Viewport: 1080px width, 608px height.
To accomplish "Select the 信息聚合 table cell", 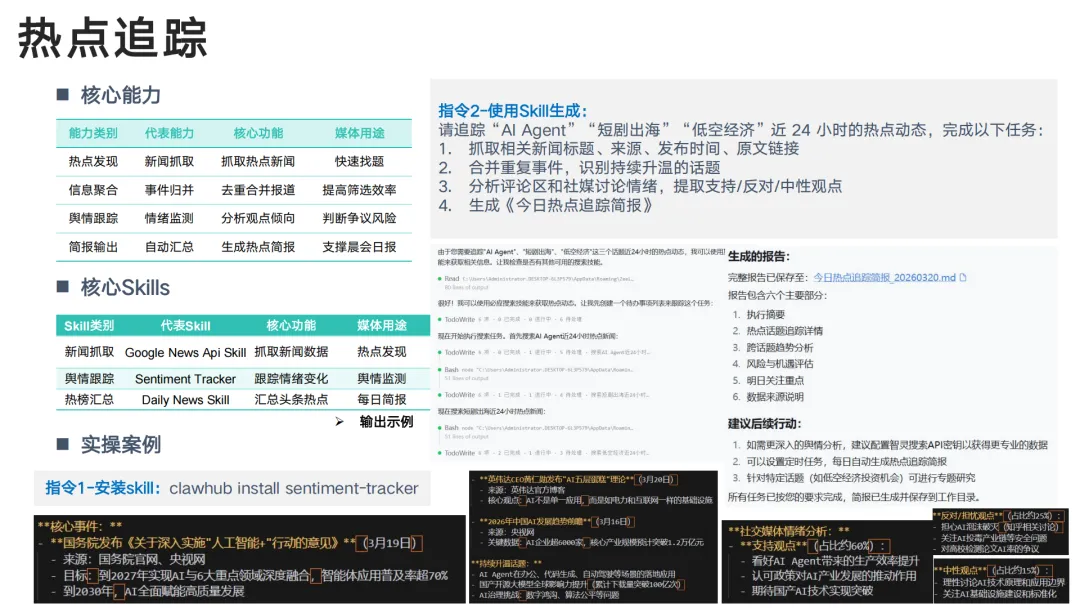I will click(x=93, y=190).
